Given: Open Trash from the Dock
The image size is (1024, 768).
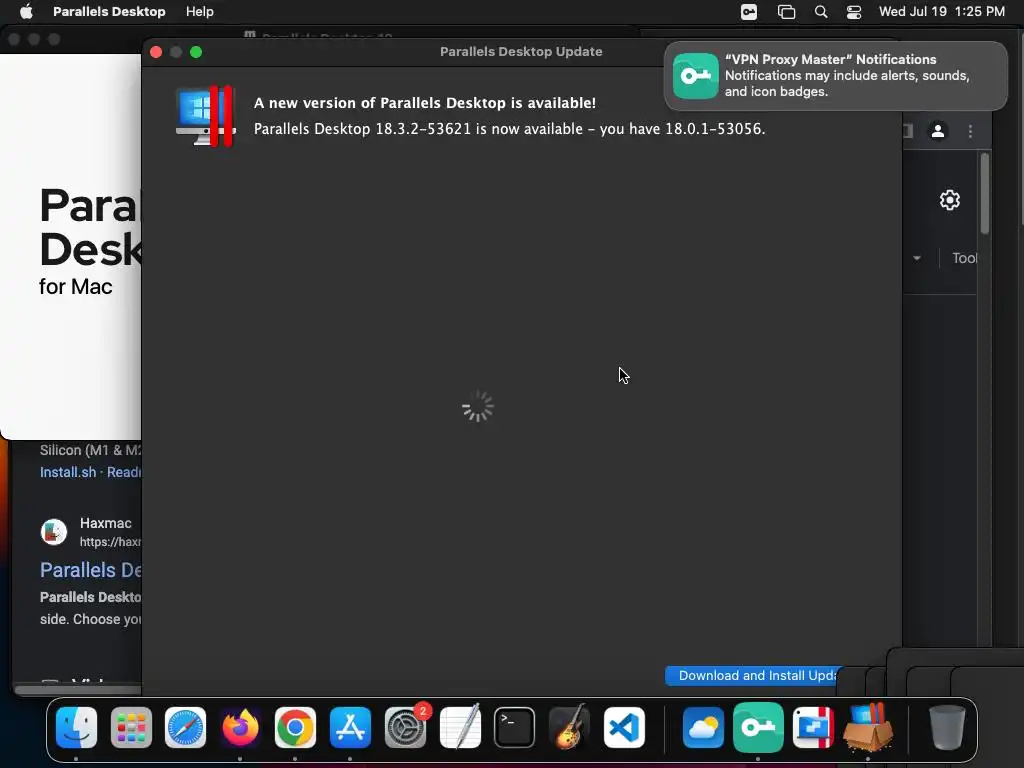Looking at the screenshot, I should [947, 728].
